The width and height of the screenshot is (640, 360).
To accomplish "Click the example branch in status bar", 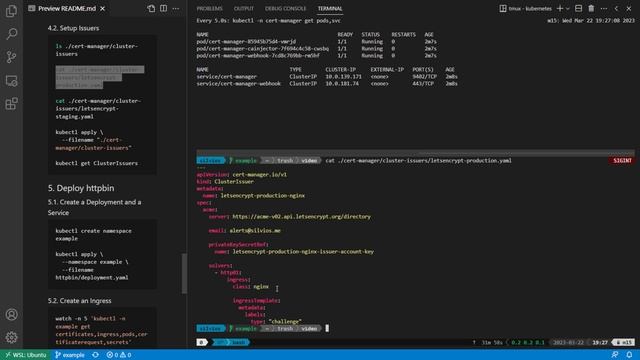I will (69, 355).
